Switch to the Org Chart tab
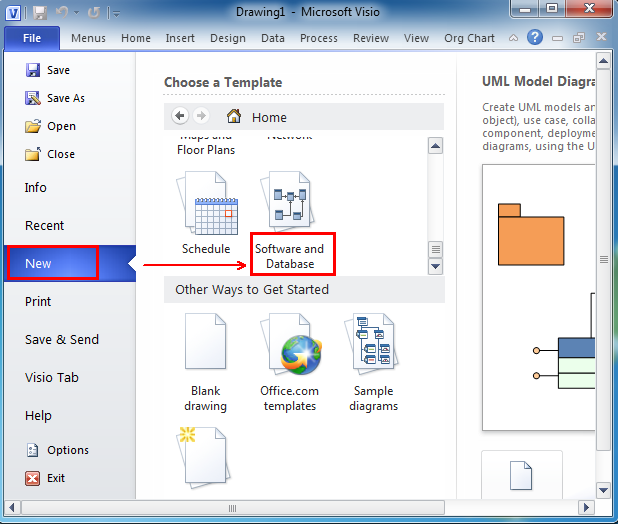 (x=469, y=38)
